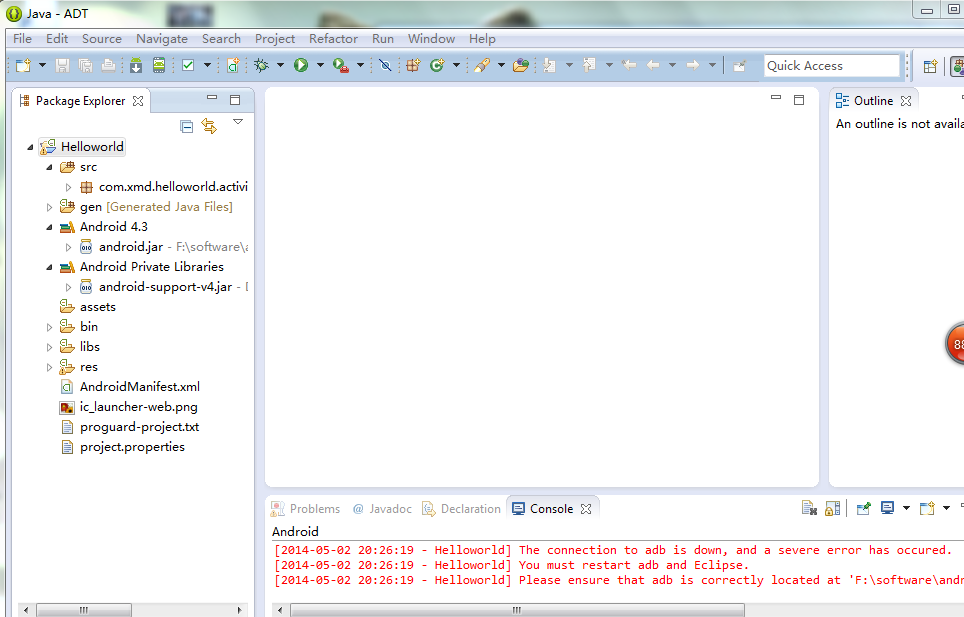Click the New file wizard icon

point(23,65)
